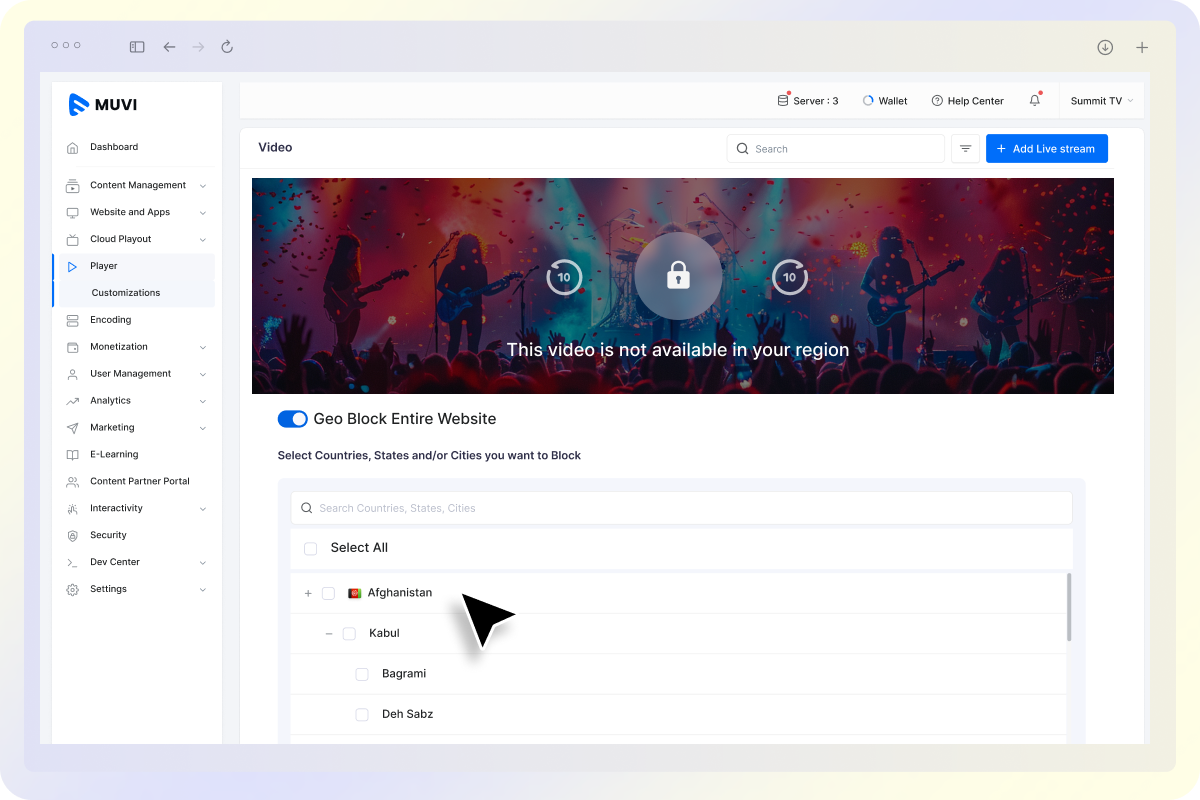Check the Select All checkbox

[310, 548]
